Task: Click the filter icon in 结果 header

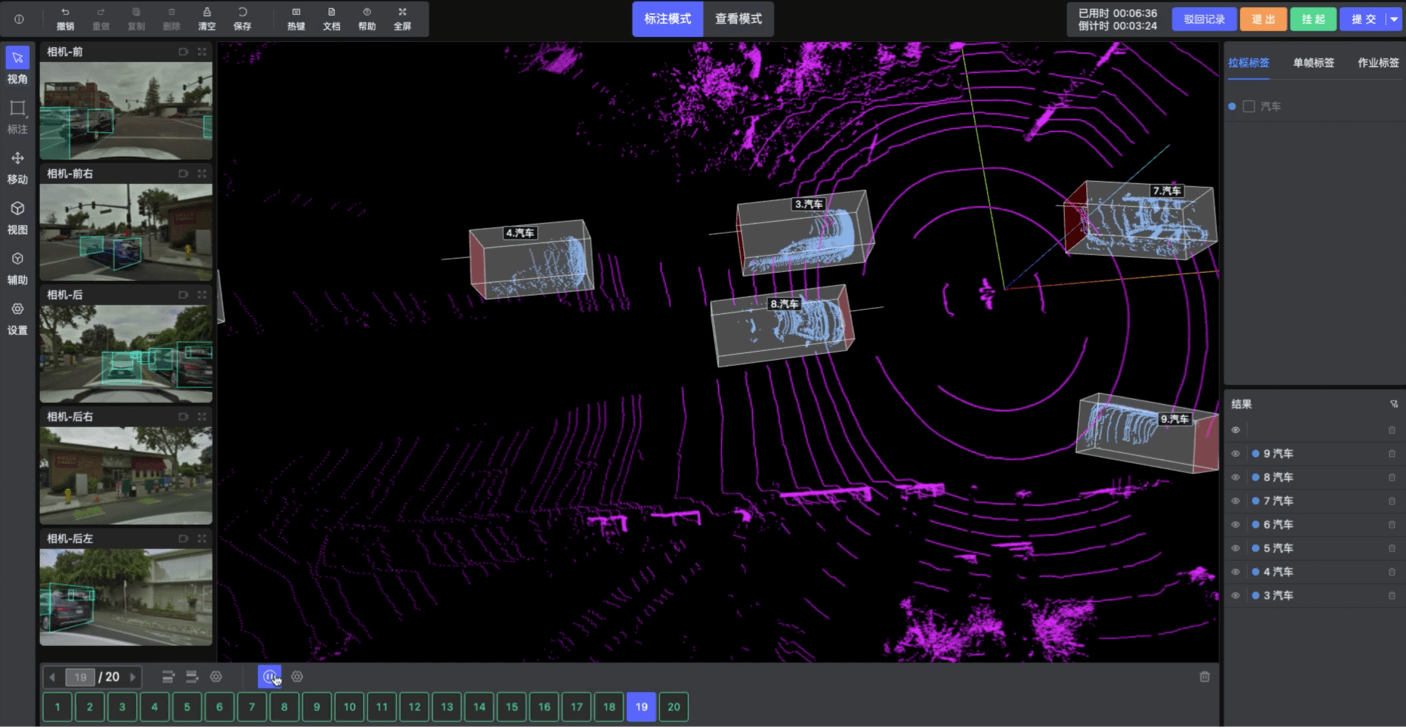Action: 1394,405
